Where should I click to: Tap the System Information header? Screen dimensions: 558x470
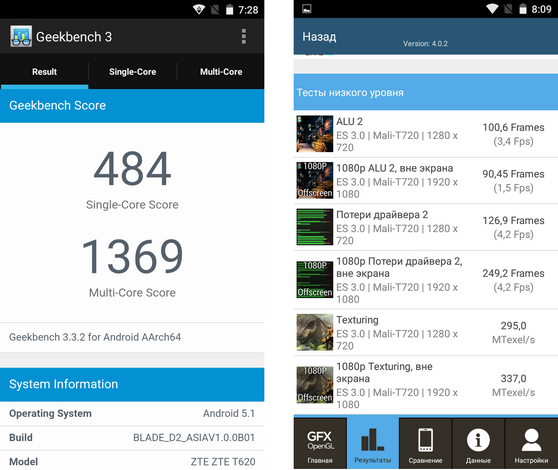(132, 384)
